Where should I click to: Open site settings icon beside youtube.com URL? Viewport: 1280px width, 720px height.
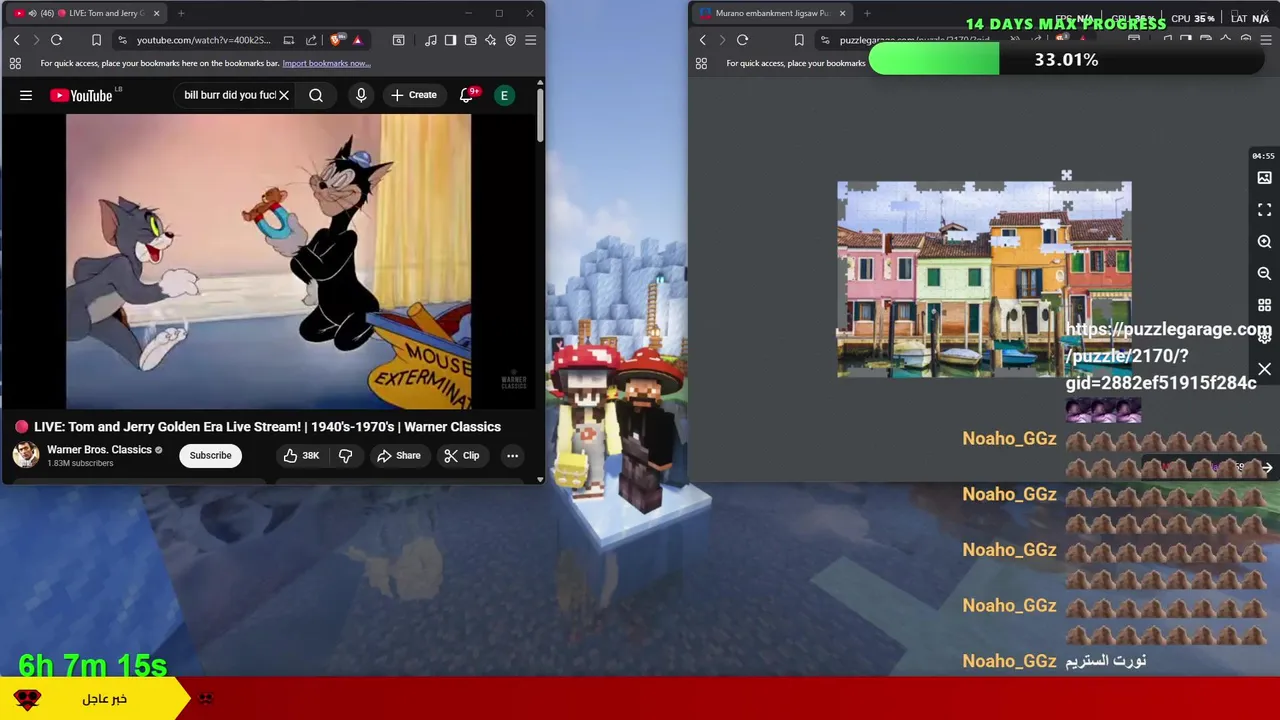tap(122, 40)
